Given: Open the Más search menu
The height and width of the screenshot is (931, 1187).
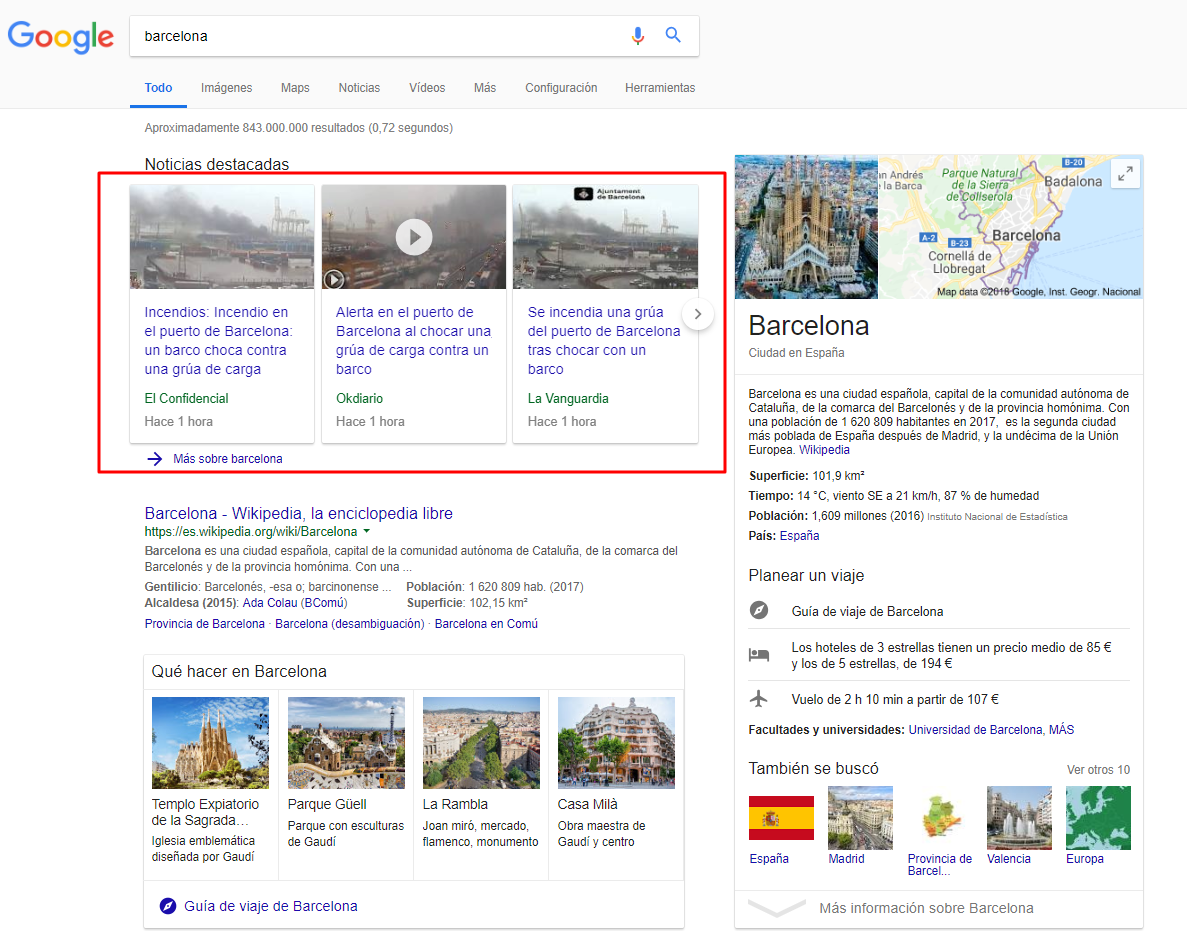Looking at the screenshot, I should pyautogui.click(x=485, y=88).
